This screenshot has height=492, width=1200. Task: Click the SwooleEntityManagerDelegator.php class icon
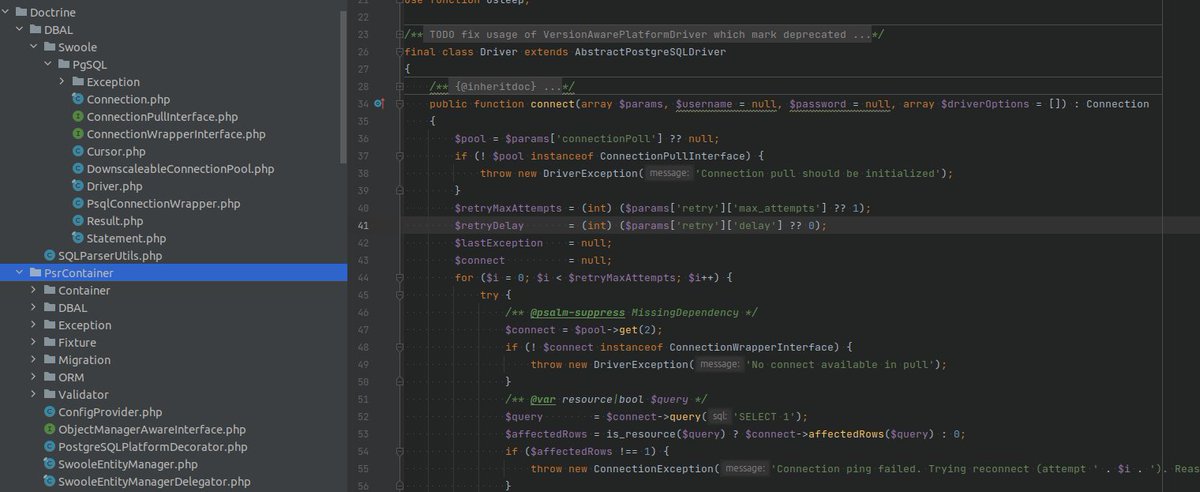[49, 481]
